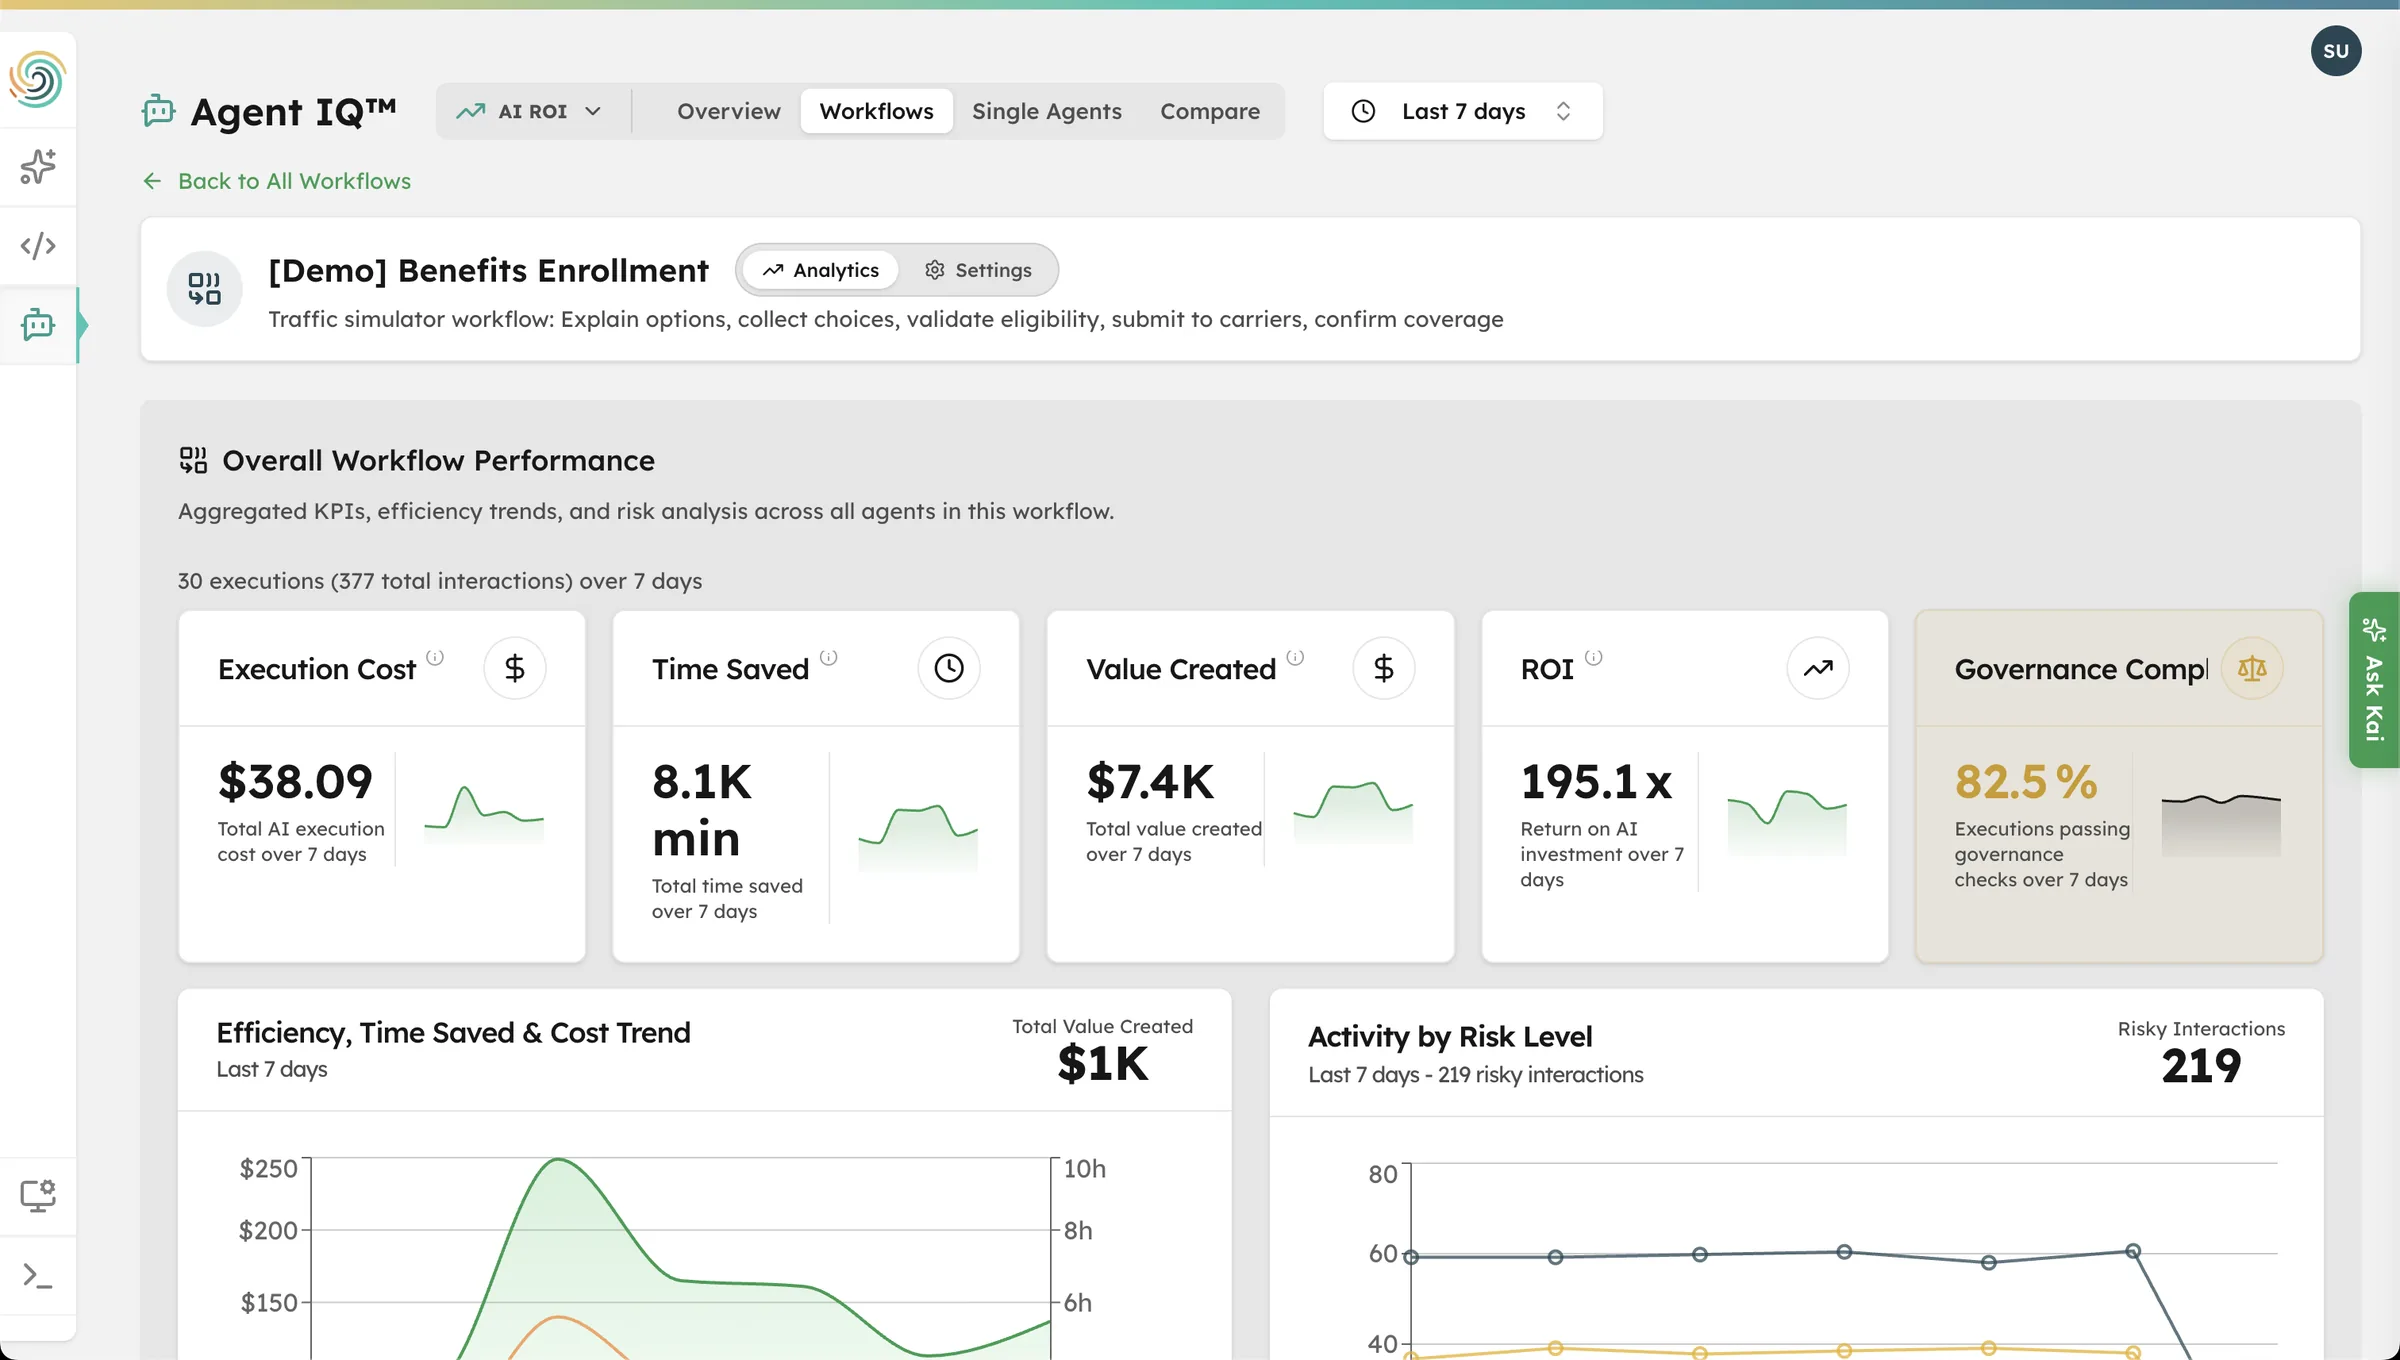Open Settings for Benefits Enrollment workflow

tap(978, 269)
